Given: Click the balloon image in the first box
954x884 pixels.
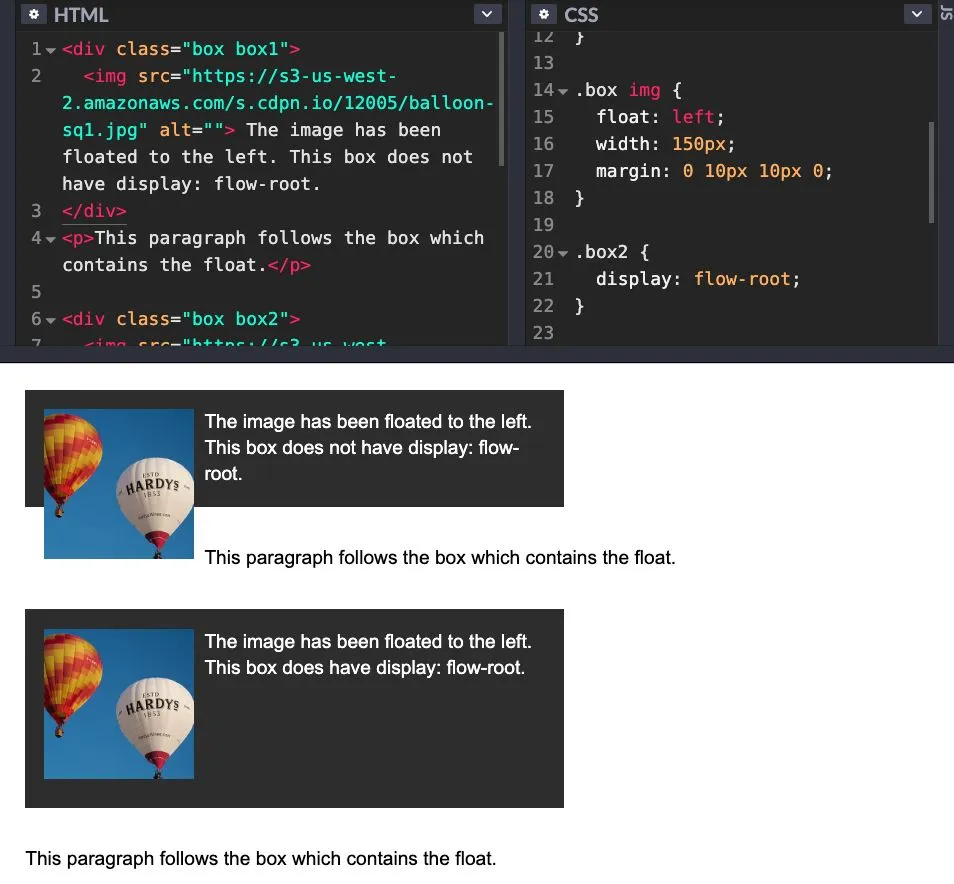Looking at the screenshot, I should point(119,484).
